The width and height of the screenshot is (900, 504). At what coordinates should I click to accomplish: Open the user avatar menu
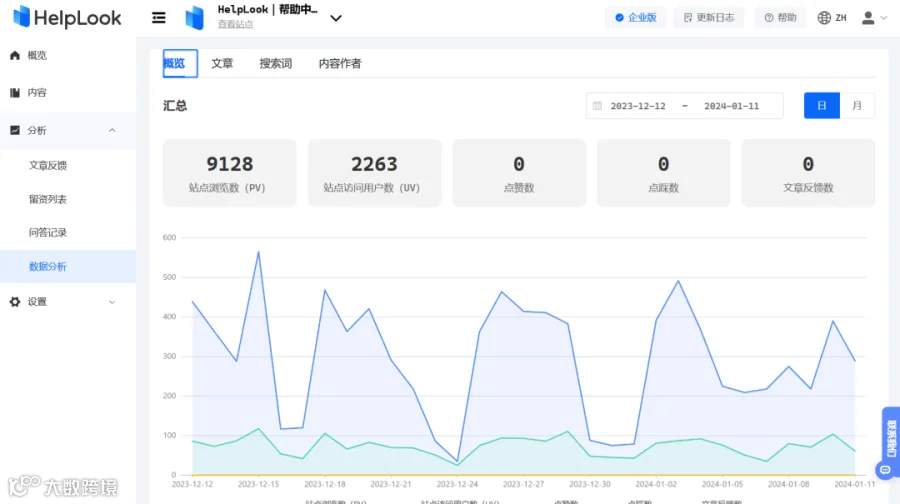[868, 18]
